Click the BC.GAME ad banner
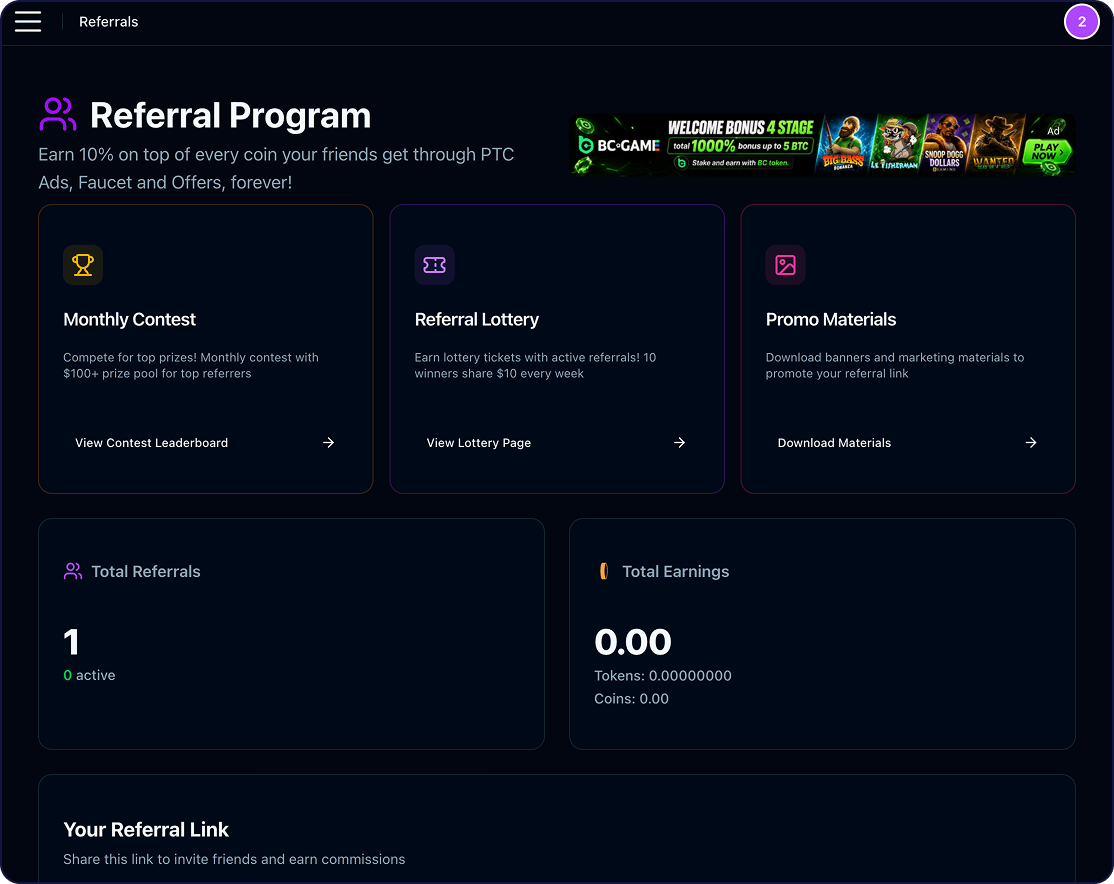1114x884 pixels. 823,145
